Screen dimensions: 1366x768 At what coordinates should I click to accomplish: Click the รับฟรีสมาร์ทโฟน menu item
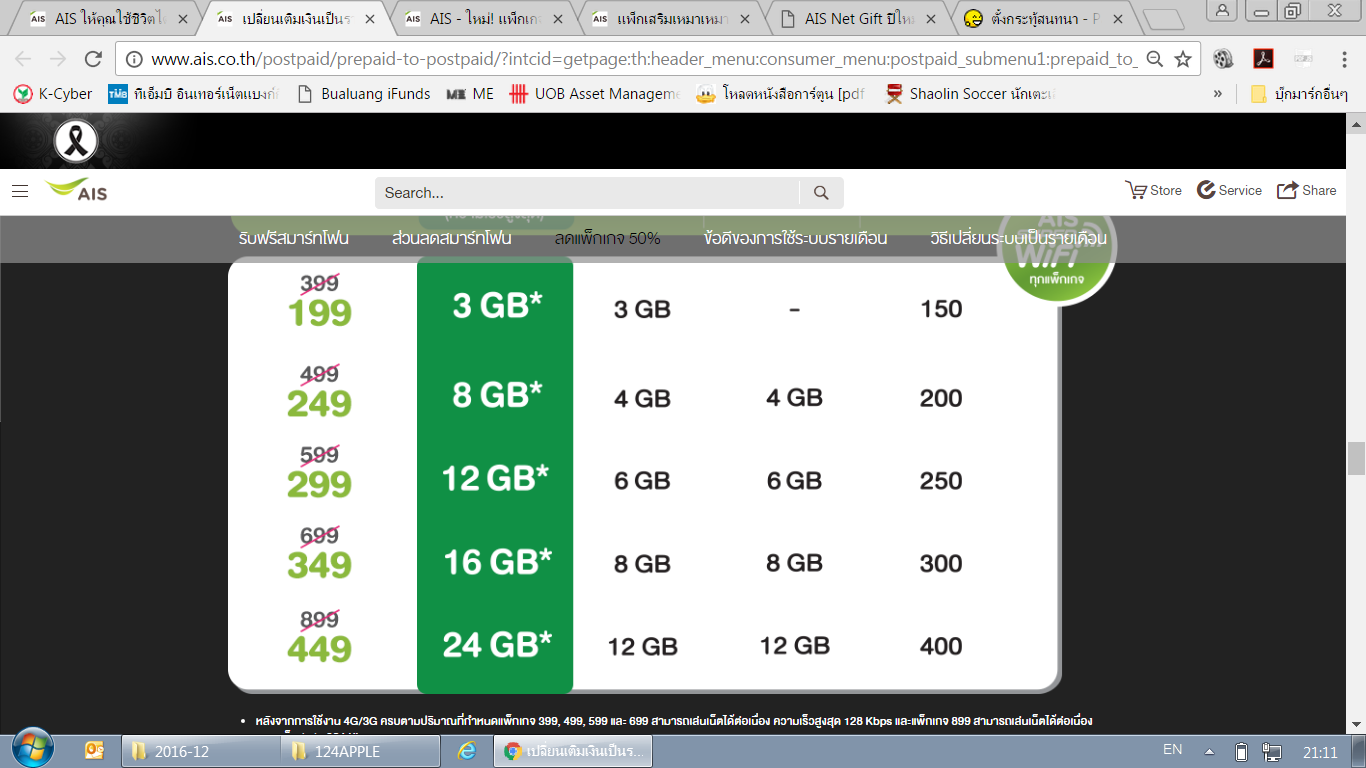tap(294, 239)
